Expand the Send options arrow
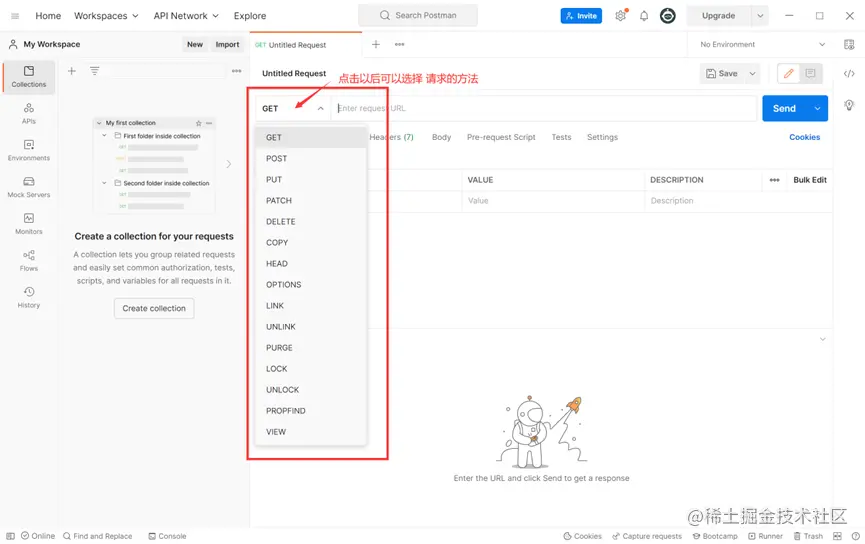Screen dimensions: 865x544 pyautogui.click(x=818, y=108)
